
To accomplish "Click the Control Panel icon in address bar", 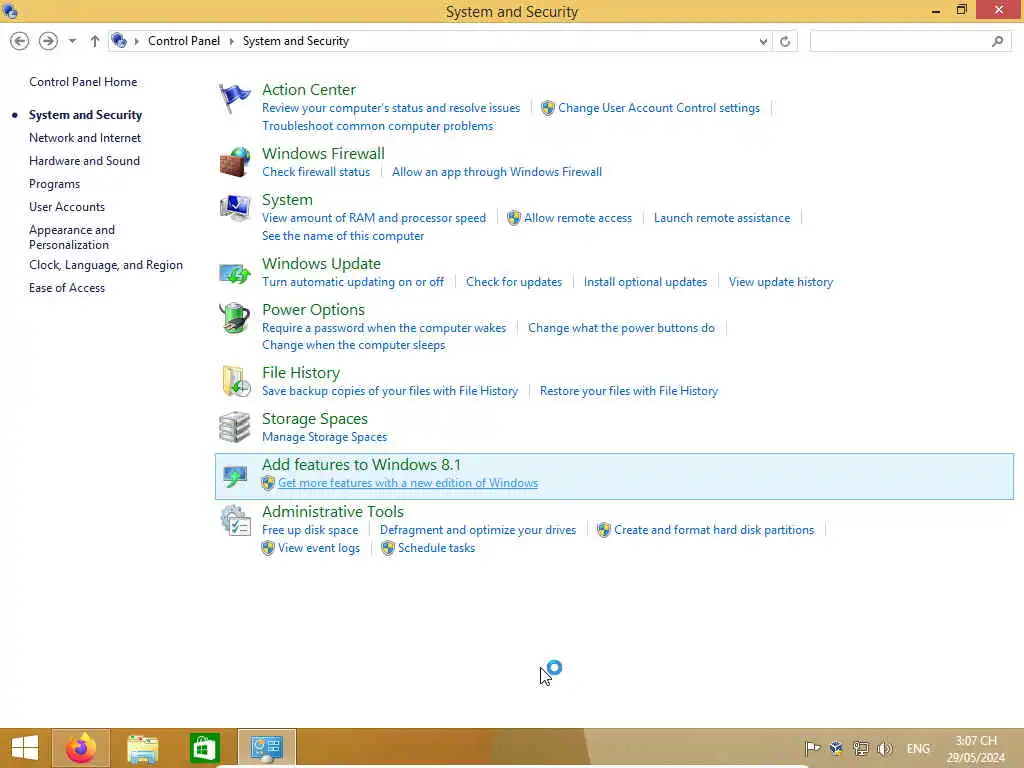I will tap(119, 40).
